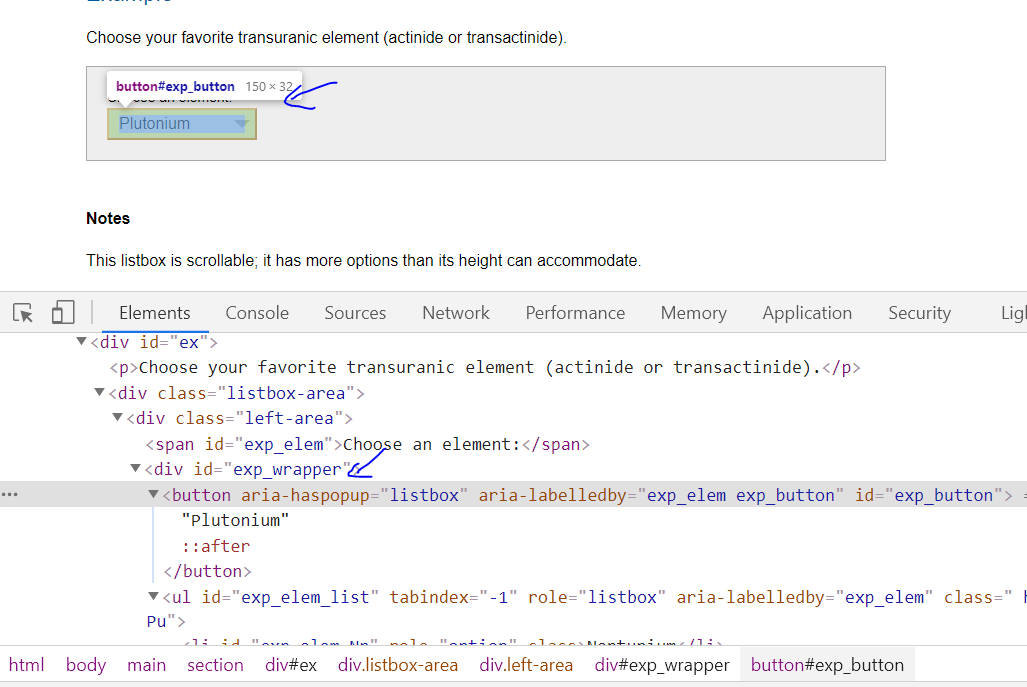Select body in the breadcrumb bar
1027x687 pixels.
click(86, 664)
